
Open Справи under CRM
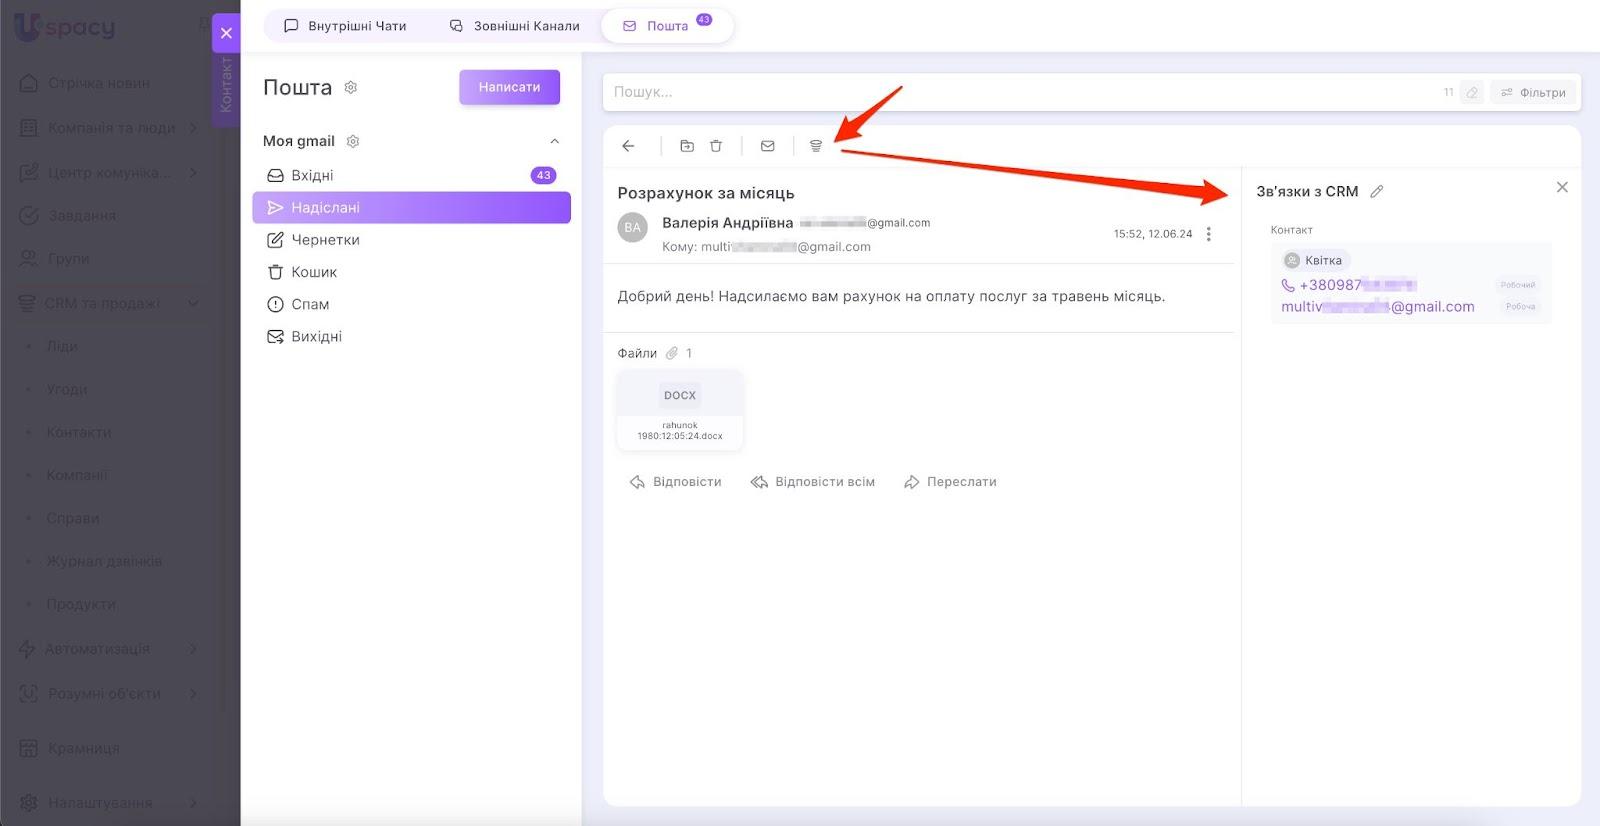[73, 518]
